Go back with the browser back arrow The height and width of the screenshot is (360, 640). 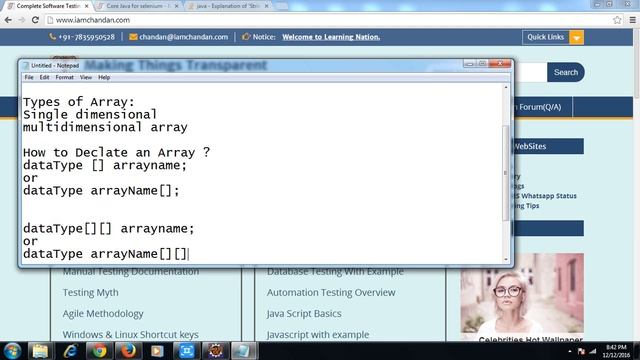point(8,20)
